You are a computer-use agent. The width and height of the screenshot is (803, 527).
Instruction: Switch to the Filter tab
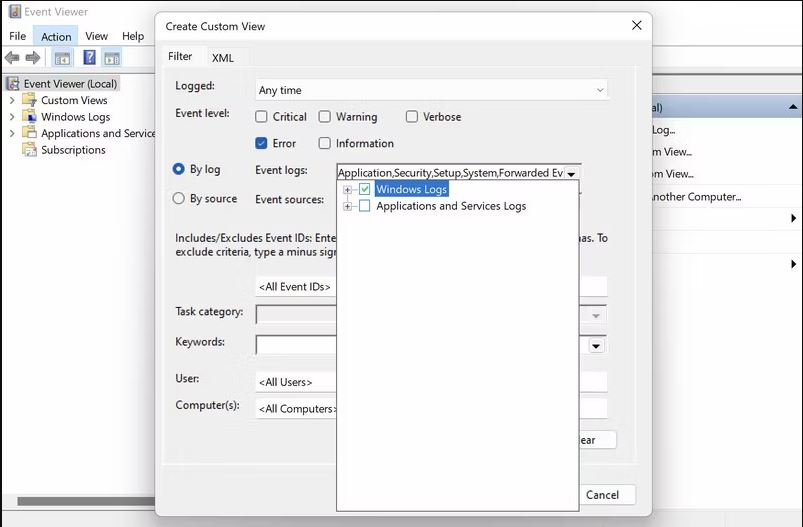(180, 56)
